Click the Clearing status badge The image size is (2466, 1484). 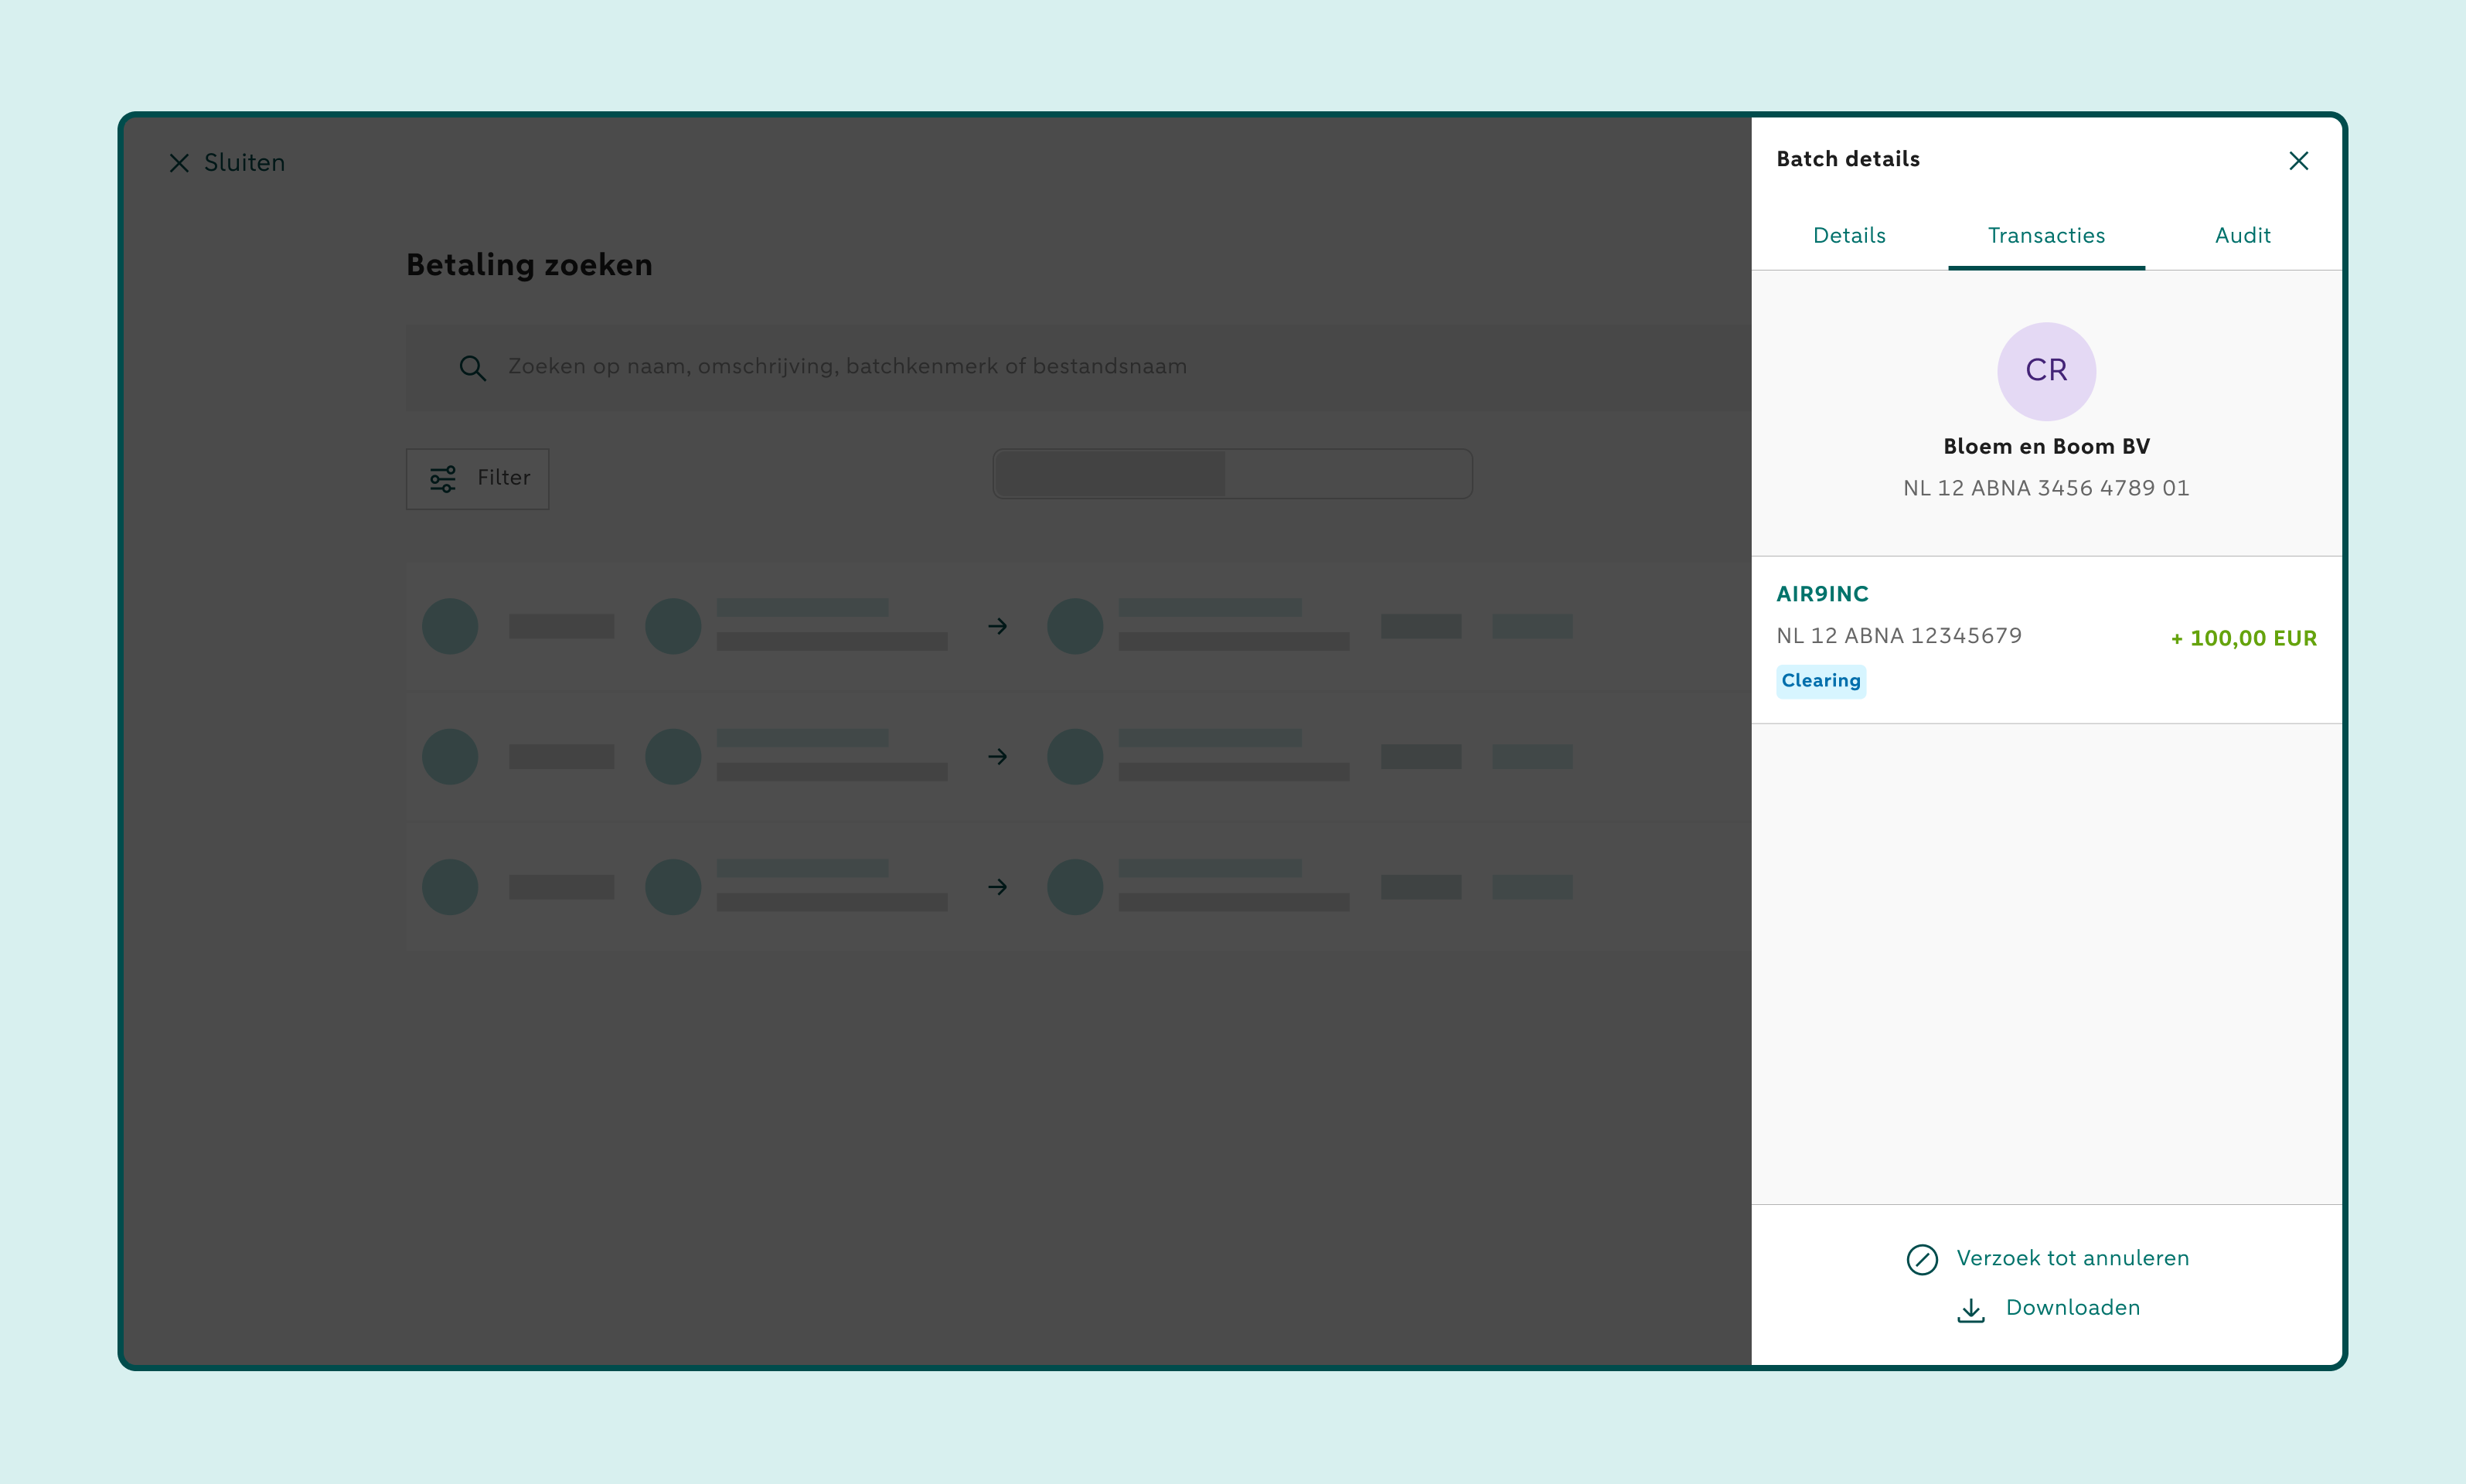click(1820, 681)
